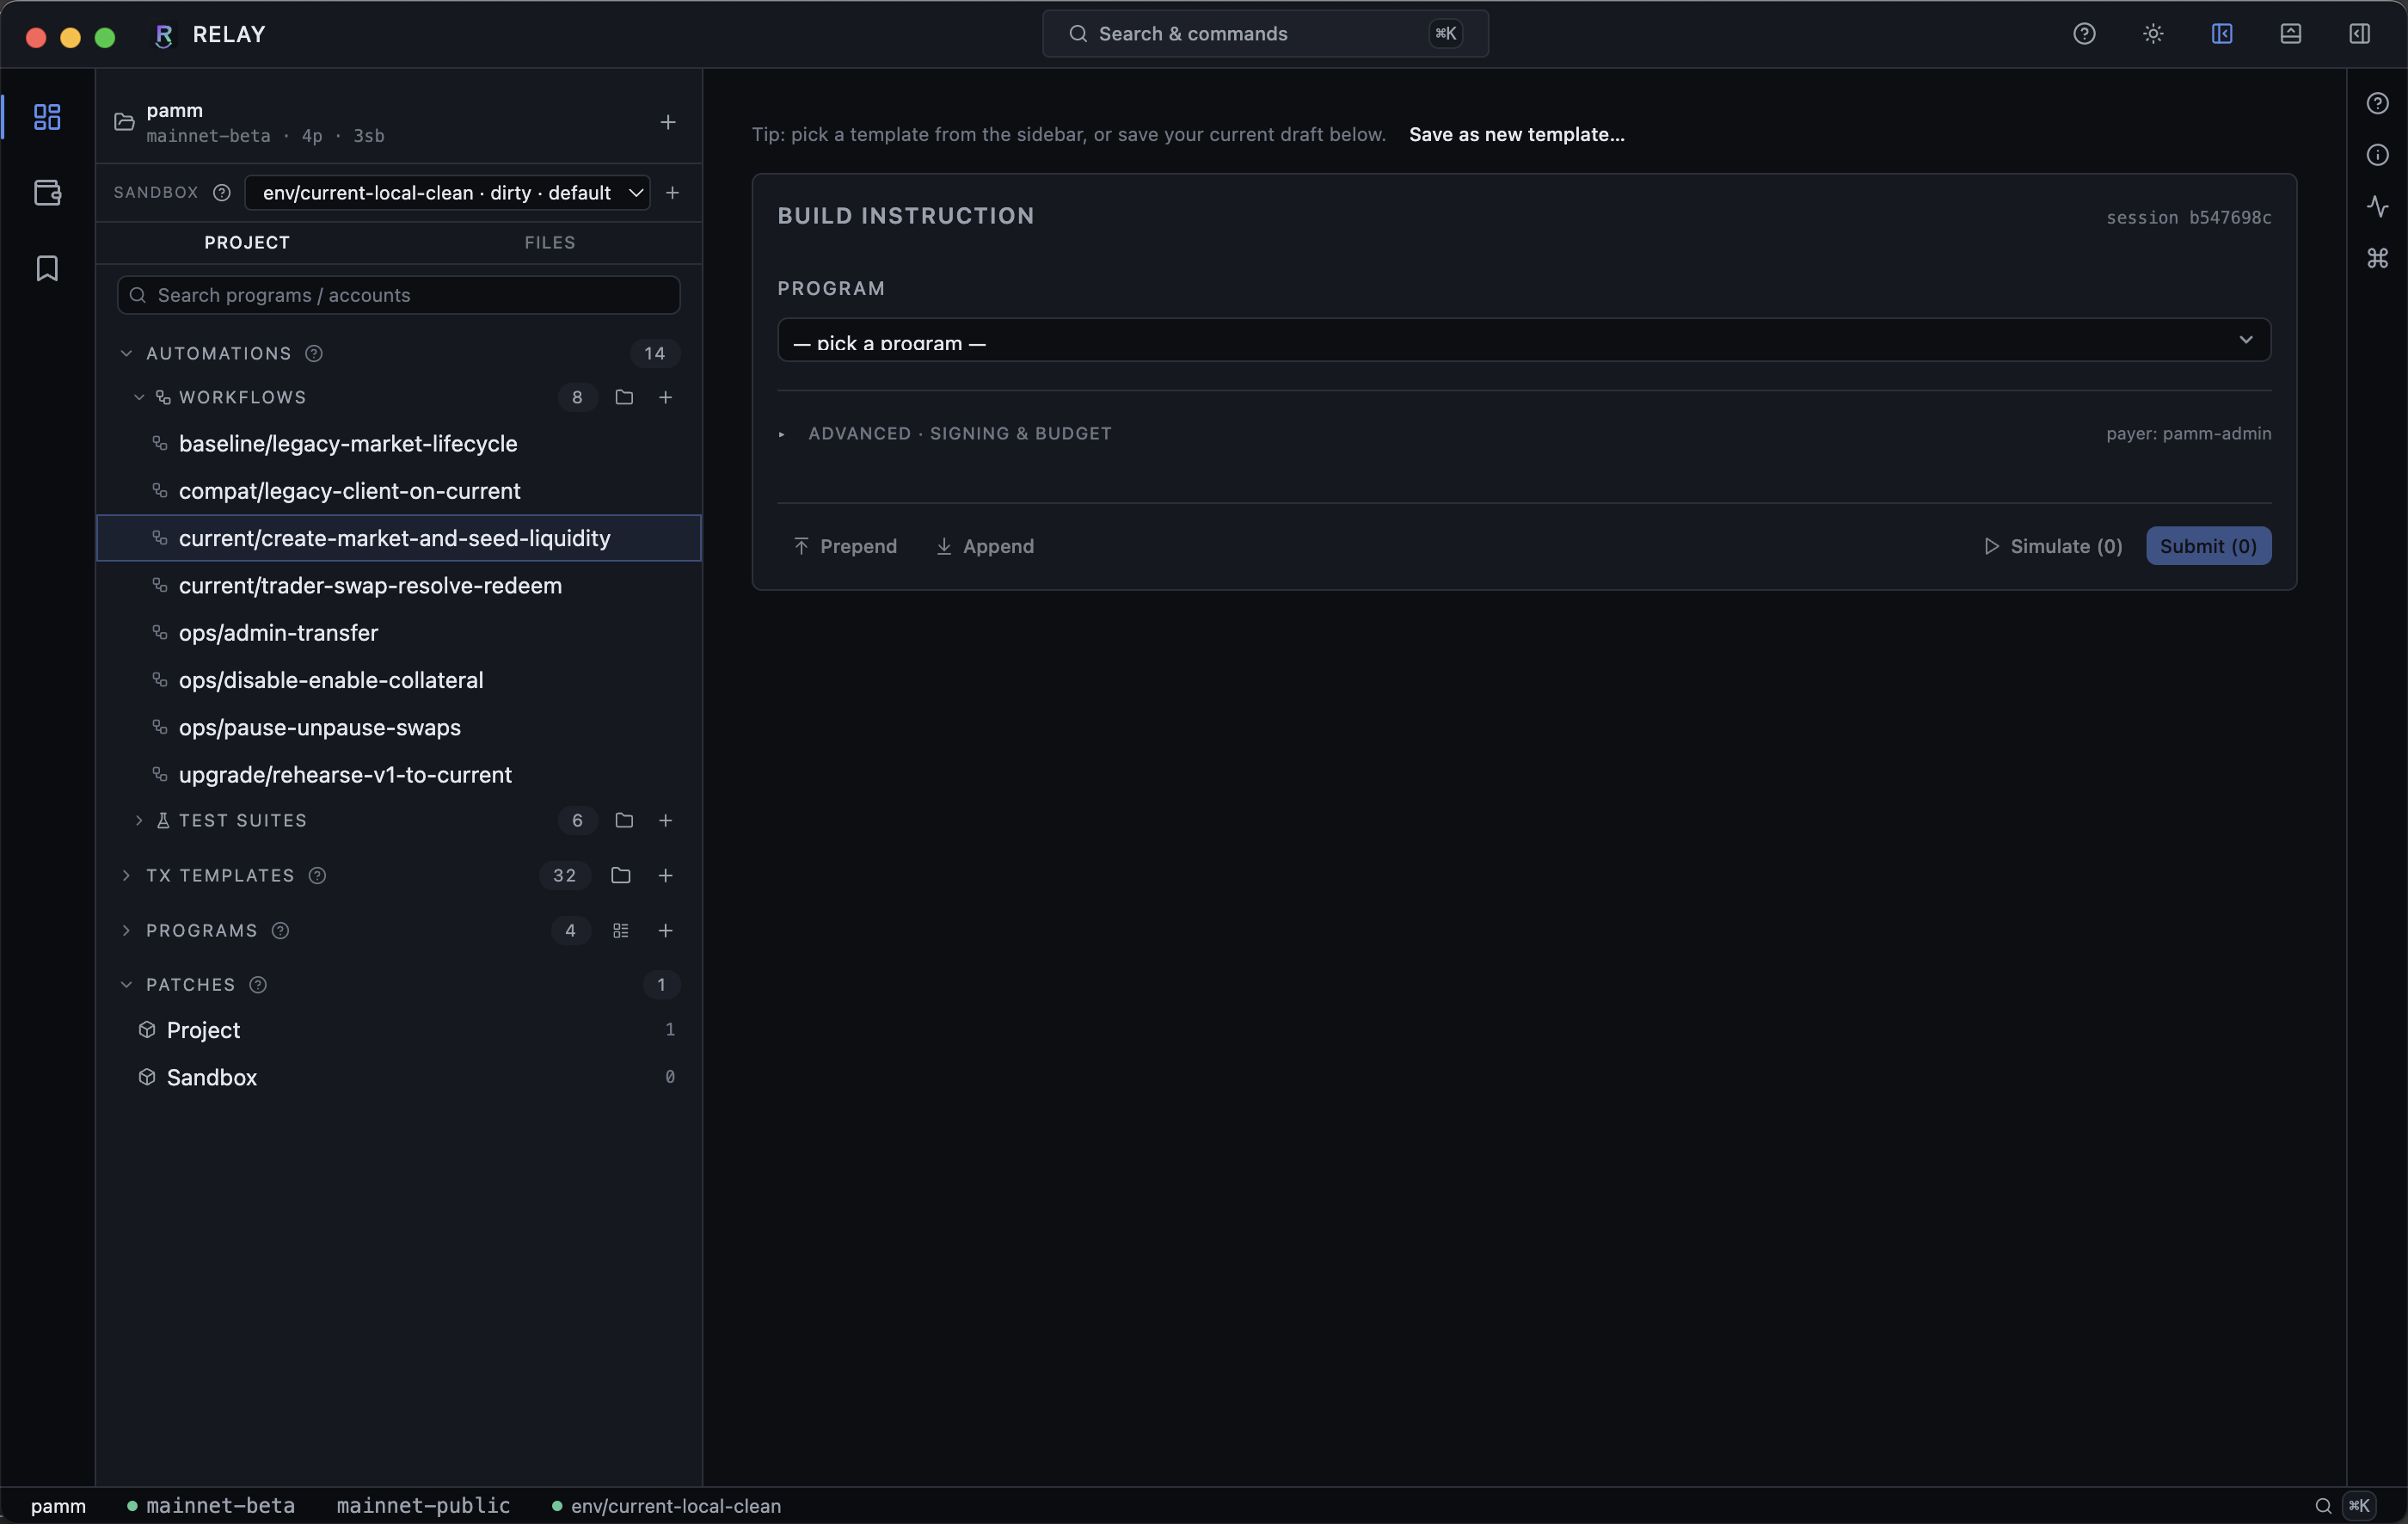Click the help icon in top bar
This screenshot has width=2408, height=1524.
pos(2084,34)
